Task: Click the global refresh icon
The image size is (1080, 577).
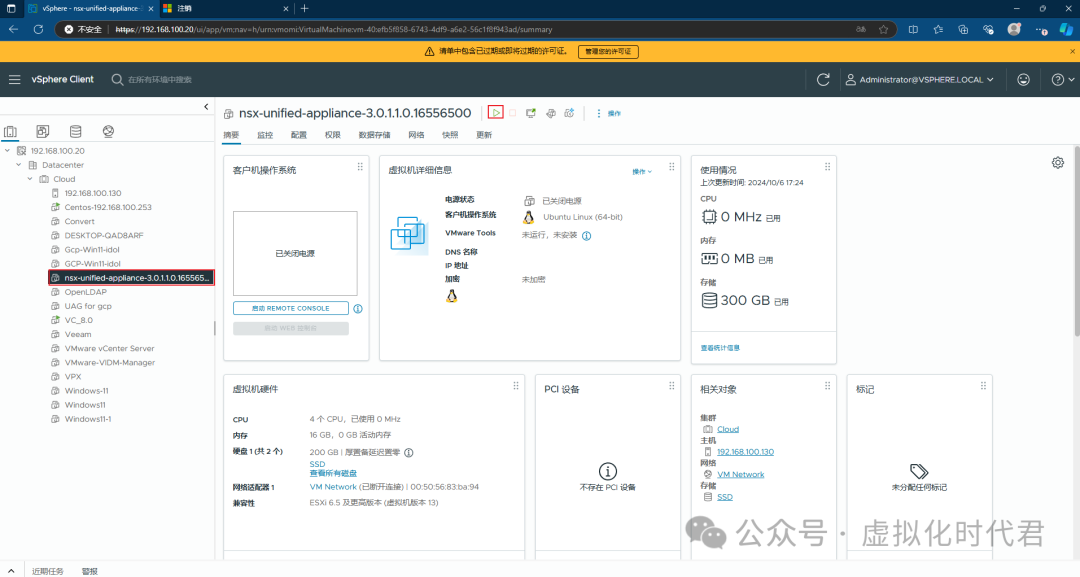Action: pos(823,79)
